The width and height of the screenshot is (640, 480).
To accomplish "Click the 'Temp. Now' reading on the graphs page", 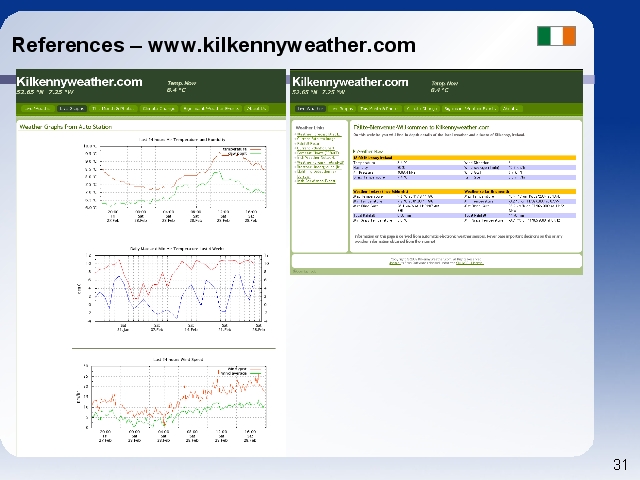I will point(181,86).
